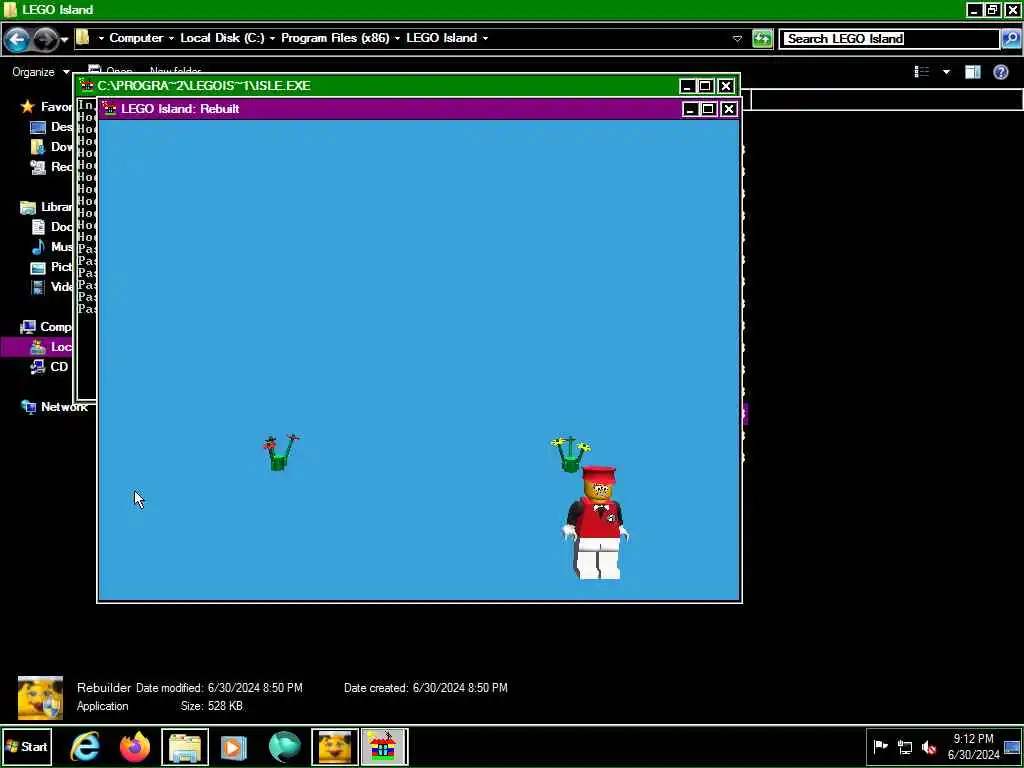The height and width of the screenshot is (768, 1024).
Task: Click the network tray icon
Action: 905,746
